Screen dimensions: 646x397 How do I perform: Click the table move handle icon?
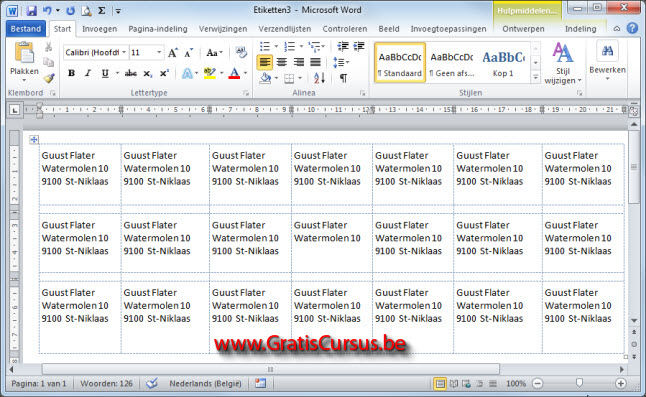[34, 140]
